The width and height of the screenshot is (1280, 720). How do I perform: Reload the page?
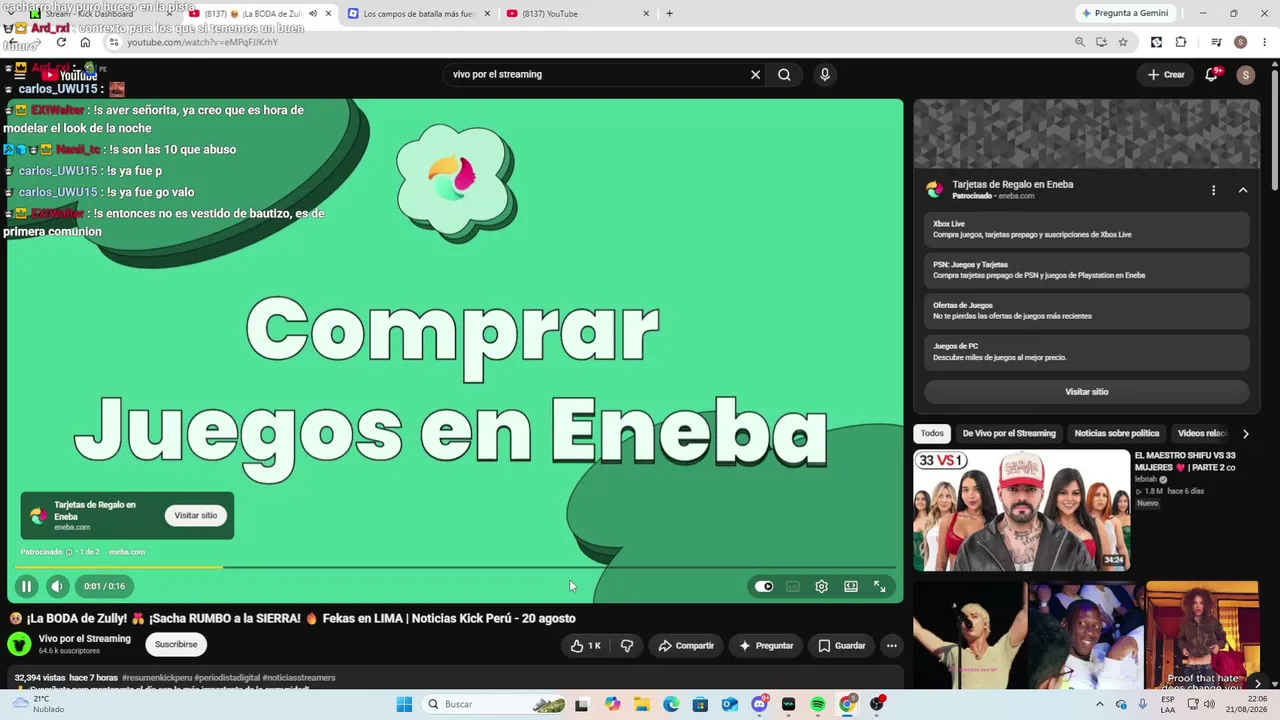(x=61, y=42)
